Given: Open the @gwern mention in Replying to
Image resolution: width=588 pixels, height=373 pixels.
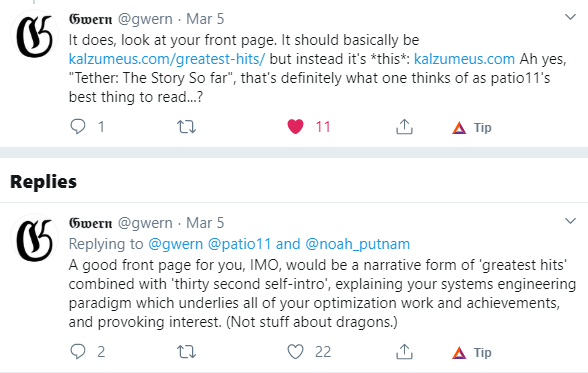Looking at the screenshot, I should pos(176,244).
